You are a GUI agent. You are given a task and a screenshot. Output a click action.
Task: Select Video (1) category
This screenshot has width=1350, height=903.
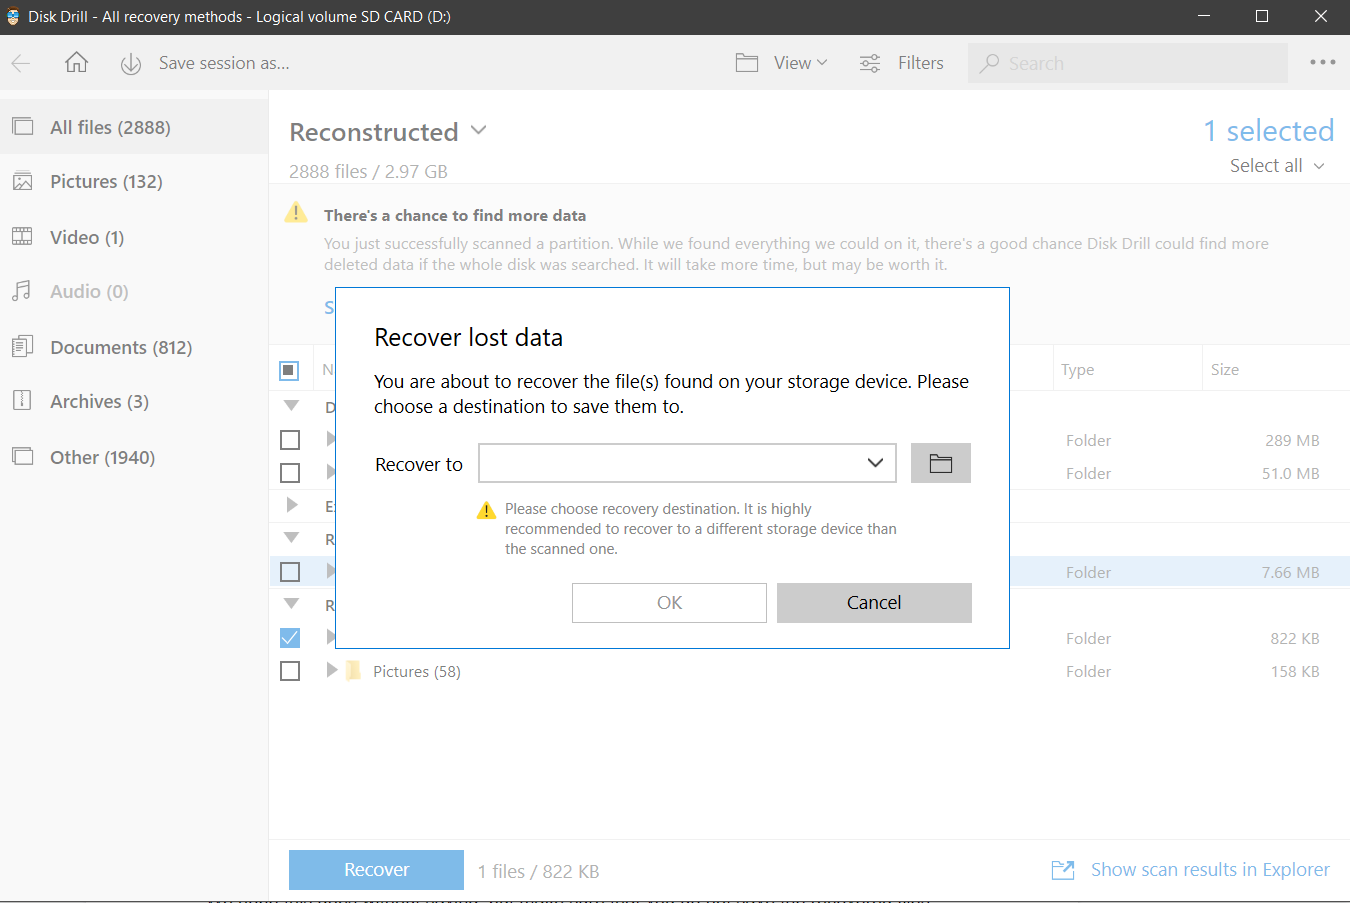coord(134,237)
